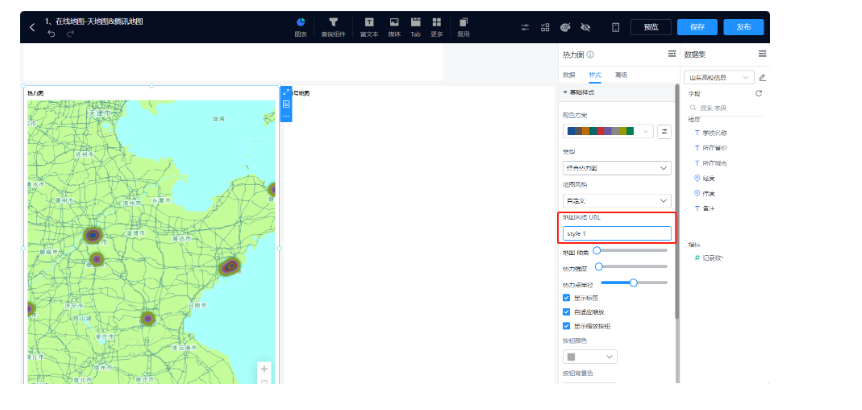The image size is (862, 410).
Task: Go back with the left arrow icon
Action: coord(32,27)
